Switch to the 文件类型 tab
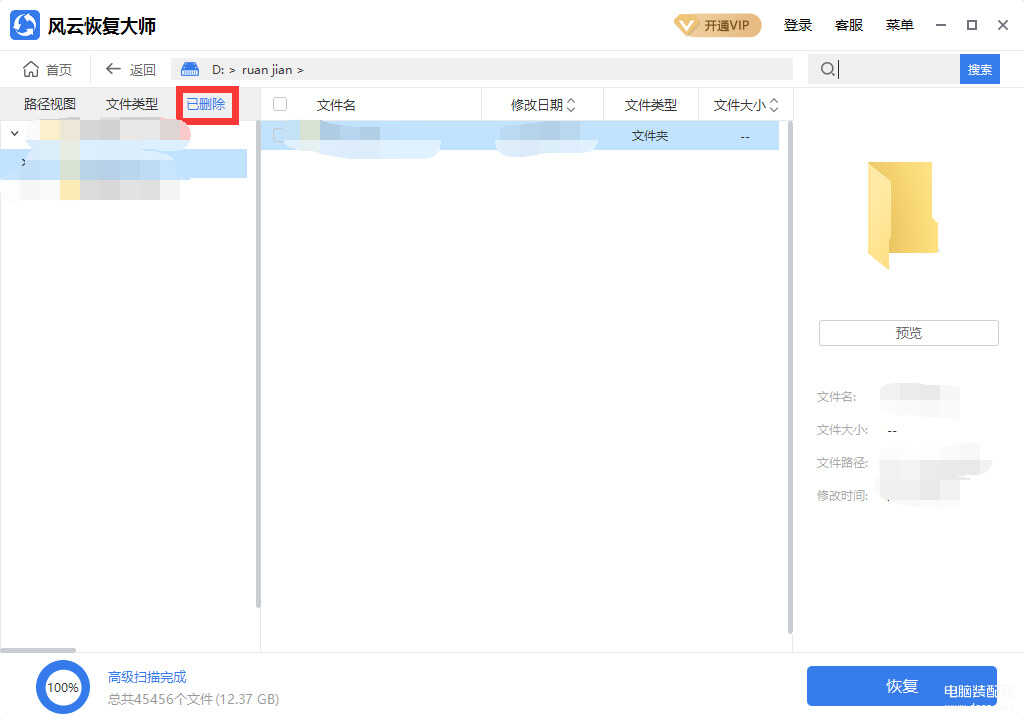Image resolution: width=1024 pixels, height=720 pixels. pos(131,105)
